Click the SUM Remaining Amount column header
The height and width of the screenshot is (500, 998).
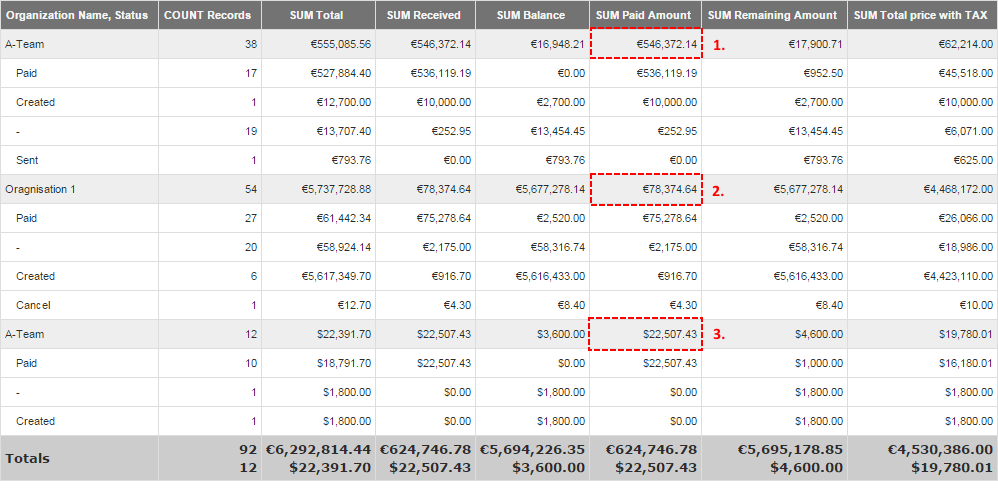[772, 15]
